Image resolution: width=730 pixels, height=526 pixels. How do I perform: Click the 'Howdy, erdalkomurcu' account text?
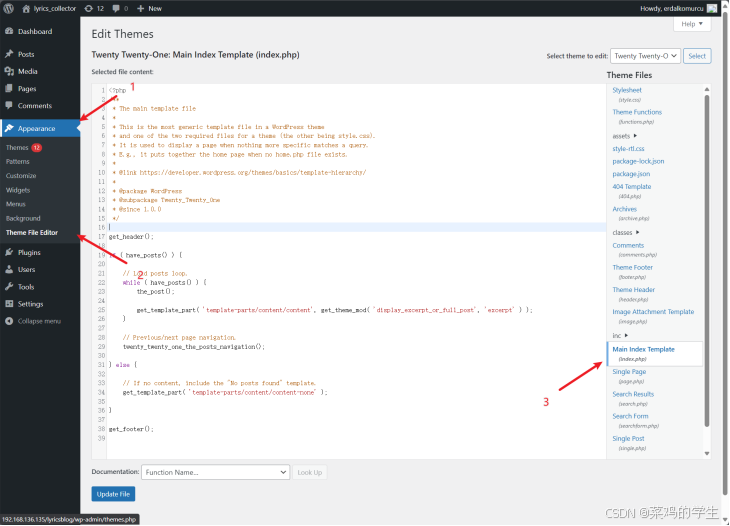[671, 8]
